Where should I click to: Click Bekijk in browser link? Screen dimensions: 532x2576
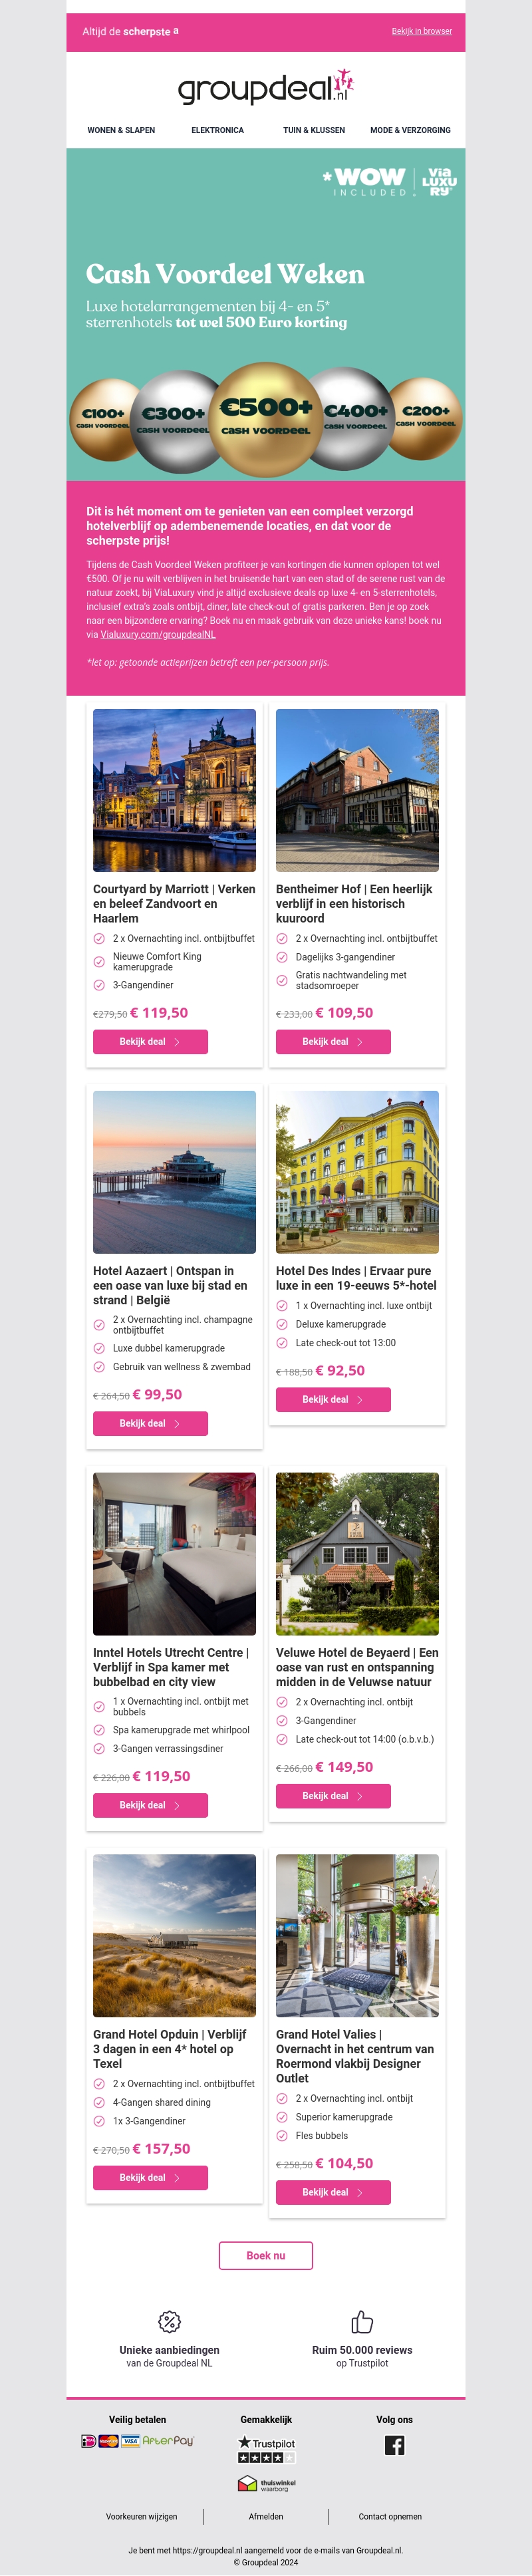coord(422,31)
